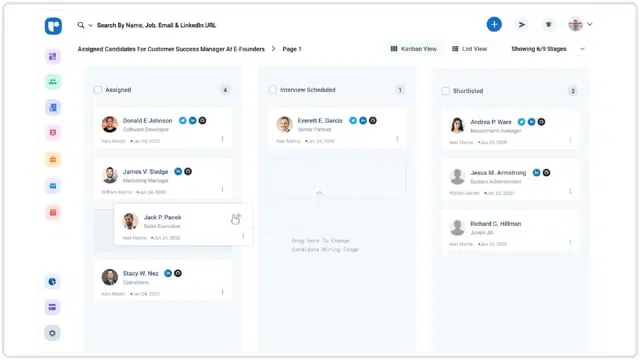
Task: Open the dashboard icon in sidebar
Action: coord(53,56)
